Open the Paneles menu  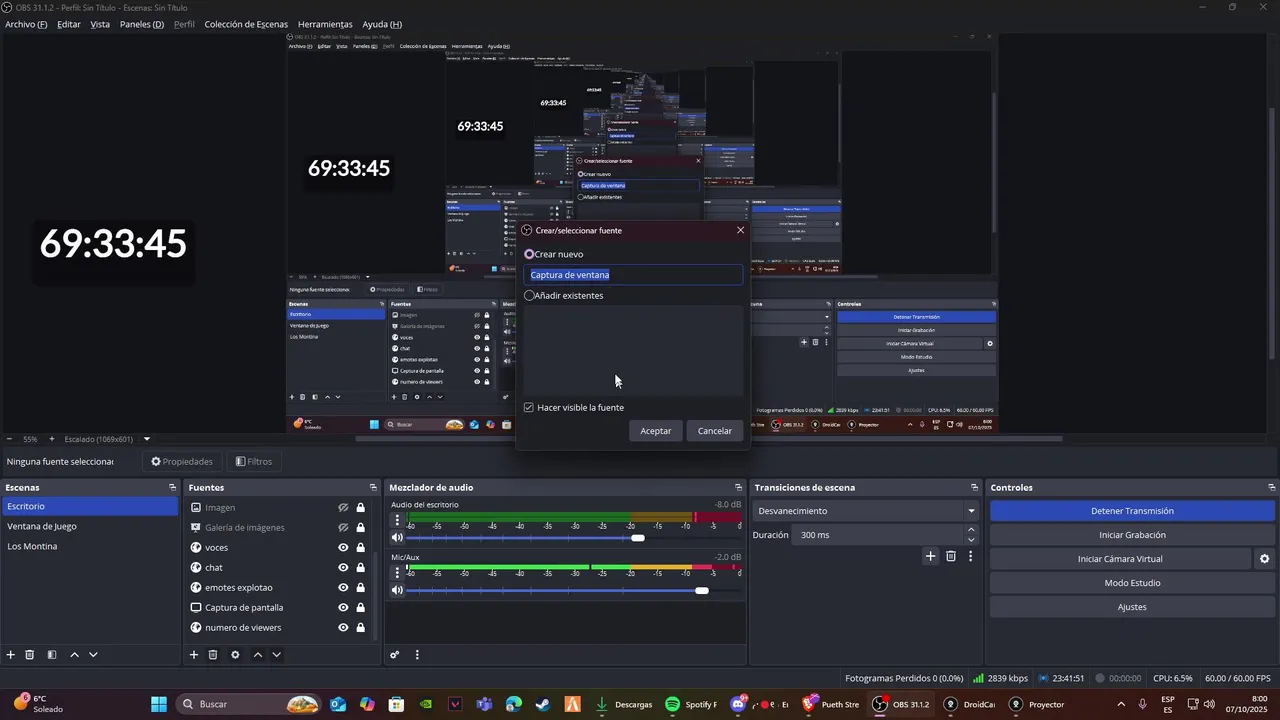point(142,24)
